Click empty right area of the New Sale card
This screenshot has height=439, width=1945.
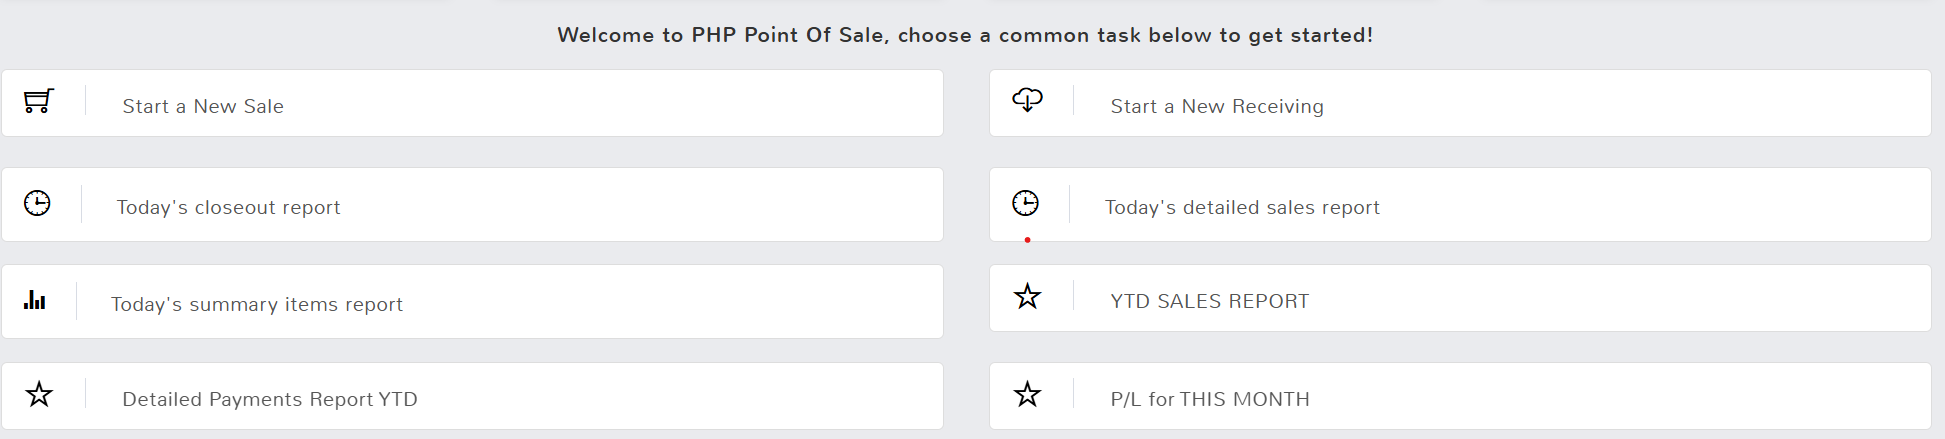pos(700,104)
